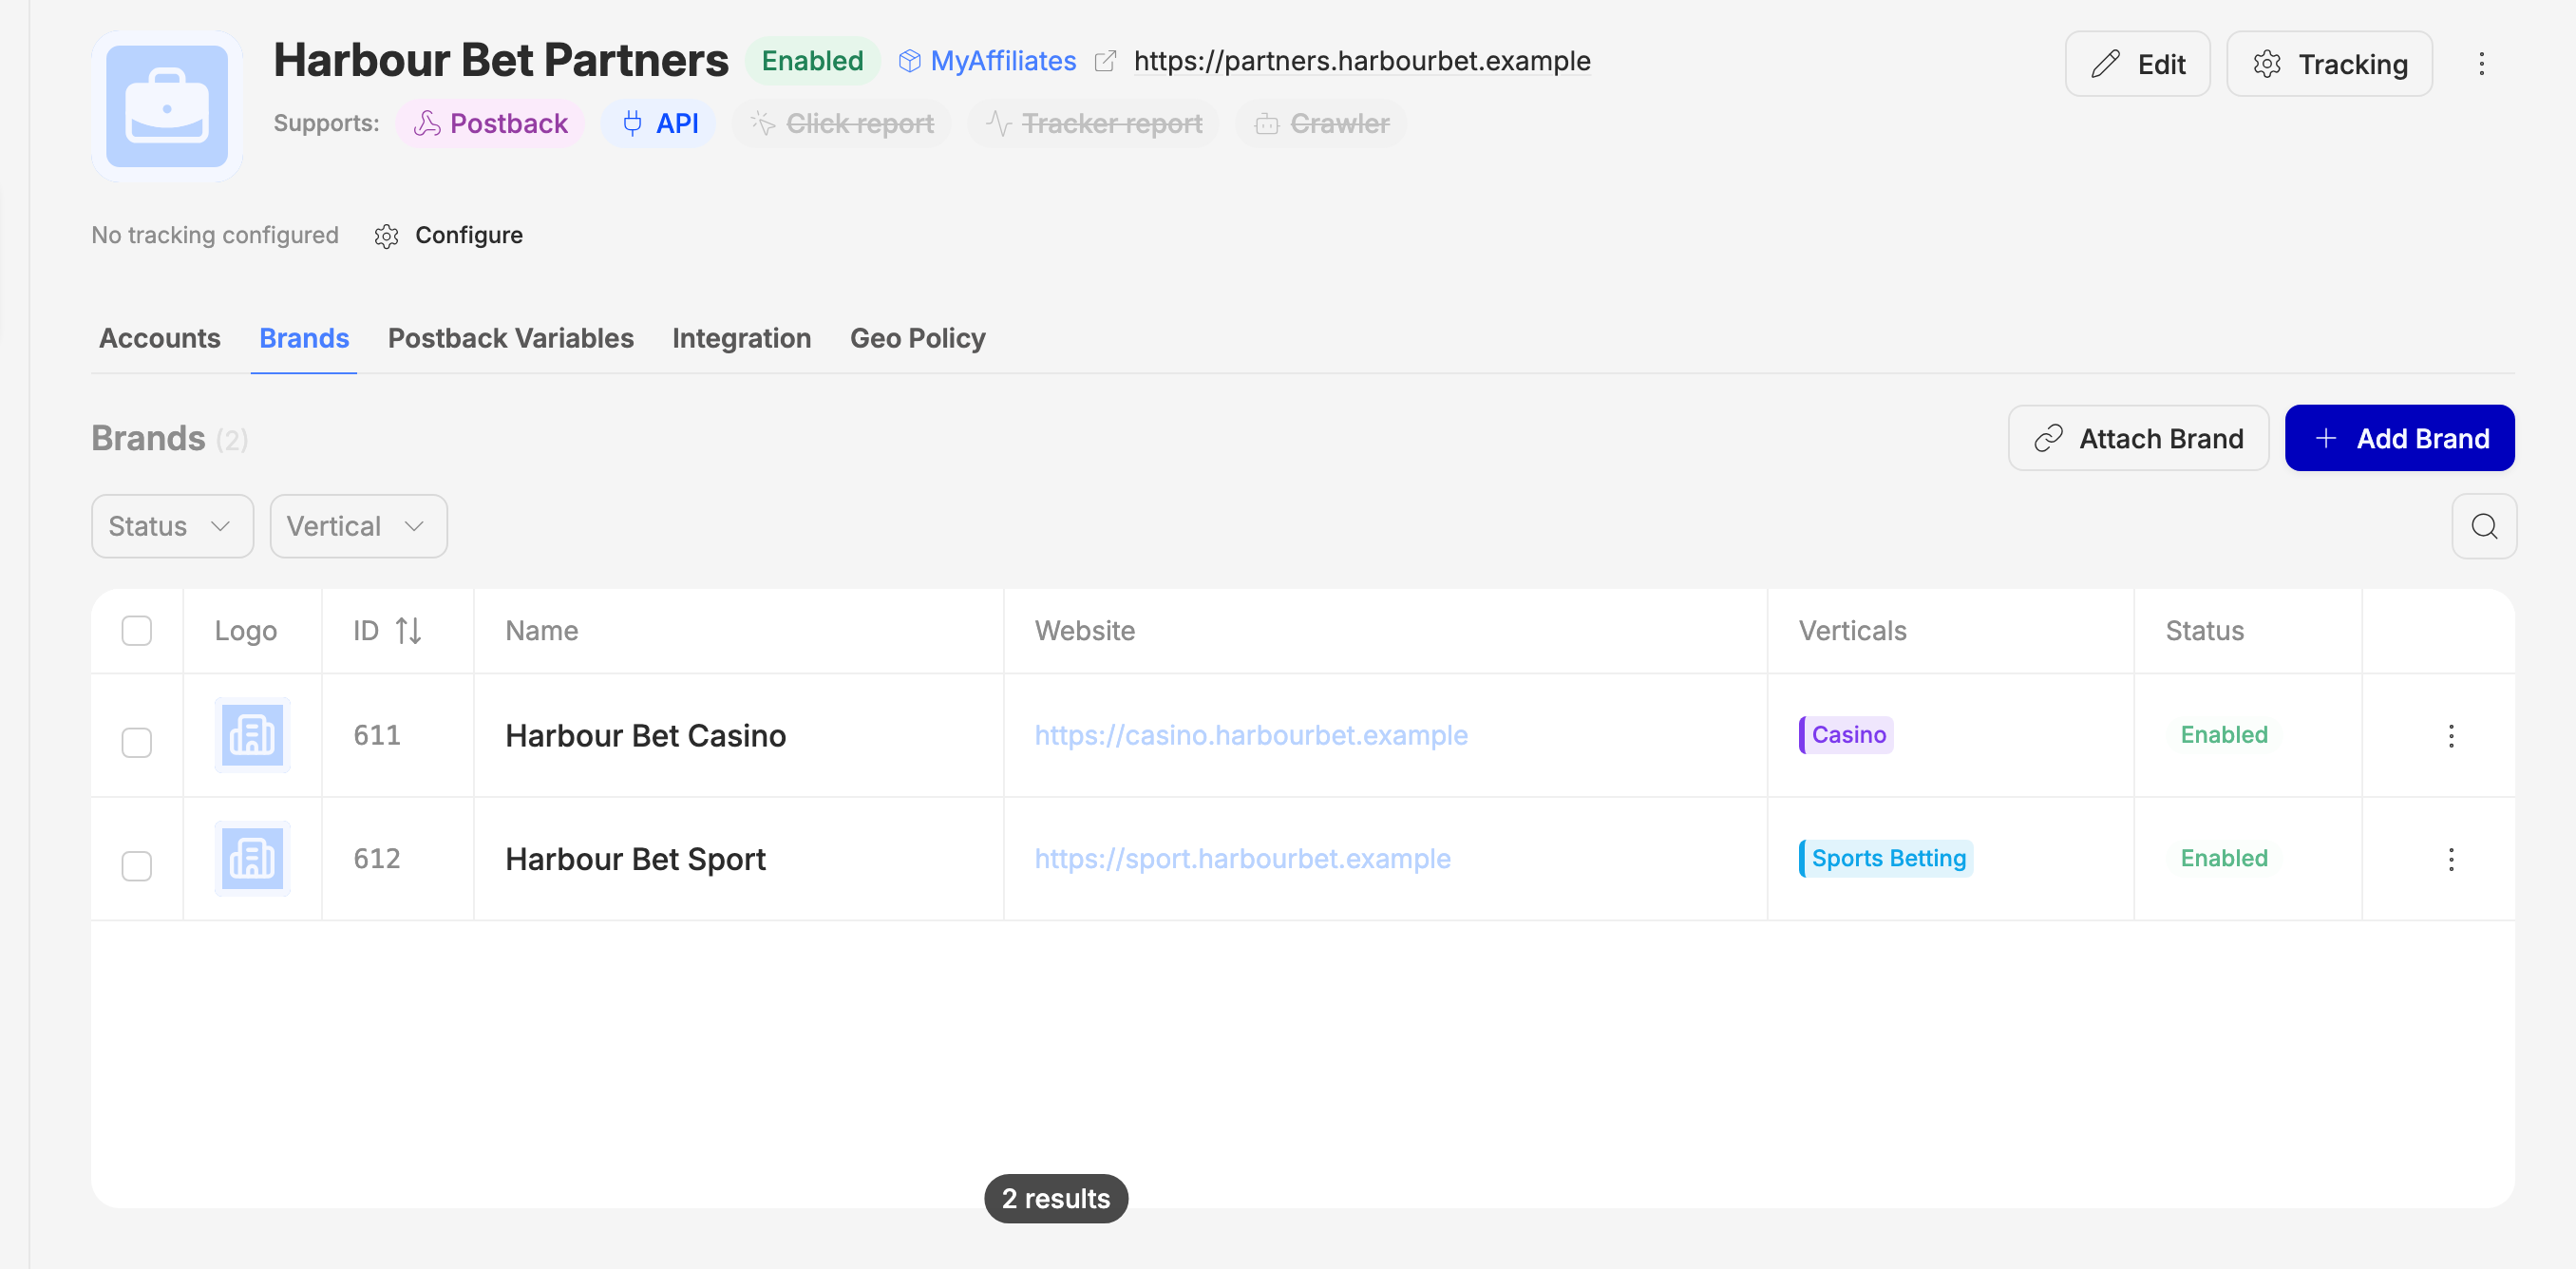Open the three-dot menu beside Tracking button

pos(2480,64)
